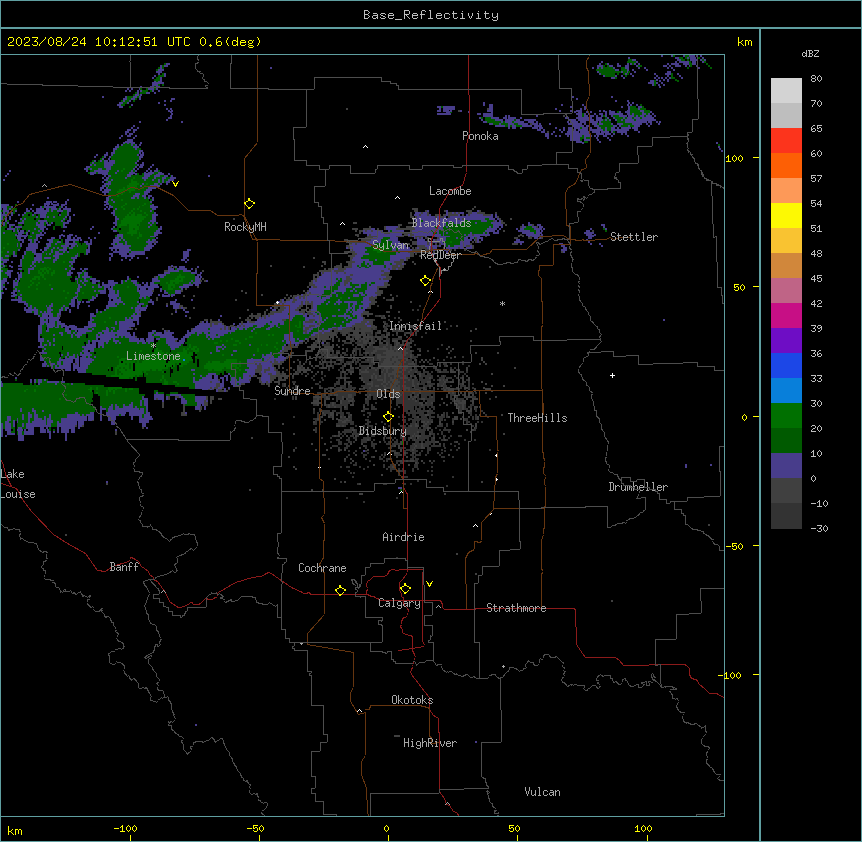This screenshot has width=862, height=842.
Task: Click the yellow V marker northwest of RockyMH
Action: click(175, 184)
